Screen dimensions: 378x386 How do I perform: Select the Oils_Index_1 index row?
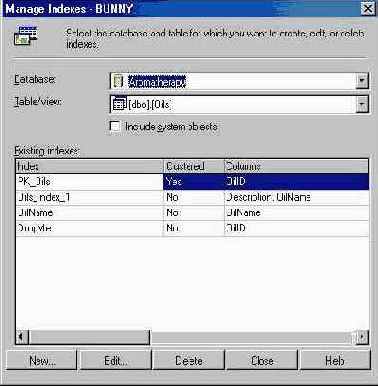pos(192,198)
